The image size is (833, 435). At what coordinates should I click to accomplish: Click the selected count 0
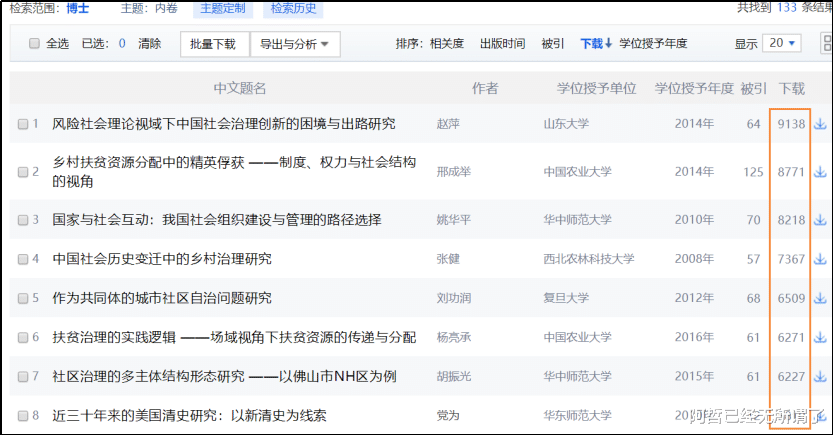click(122, 44)
